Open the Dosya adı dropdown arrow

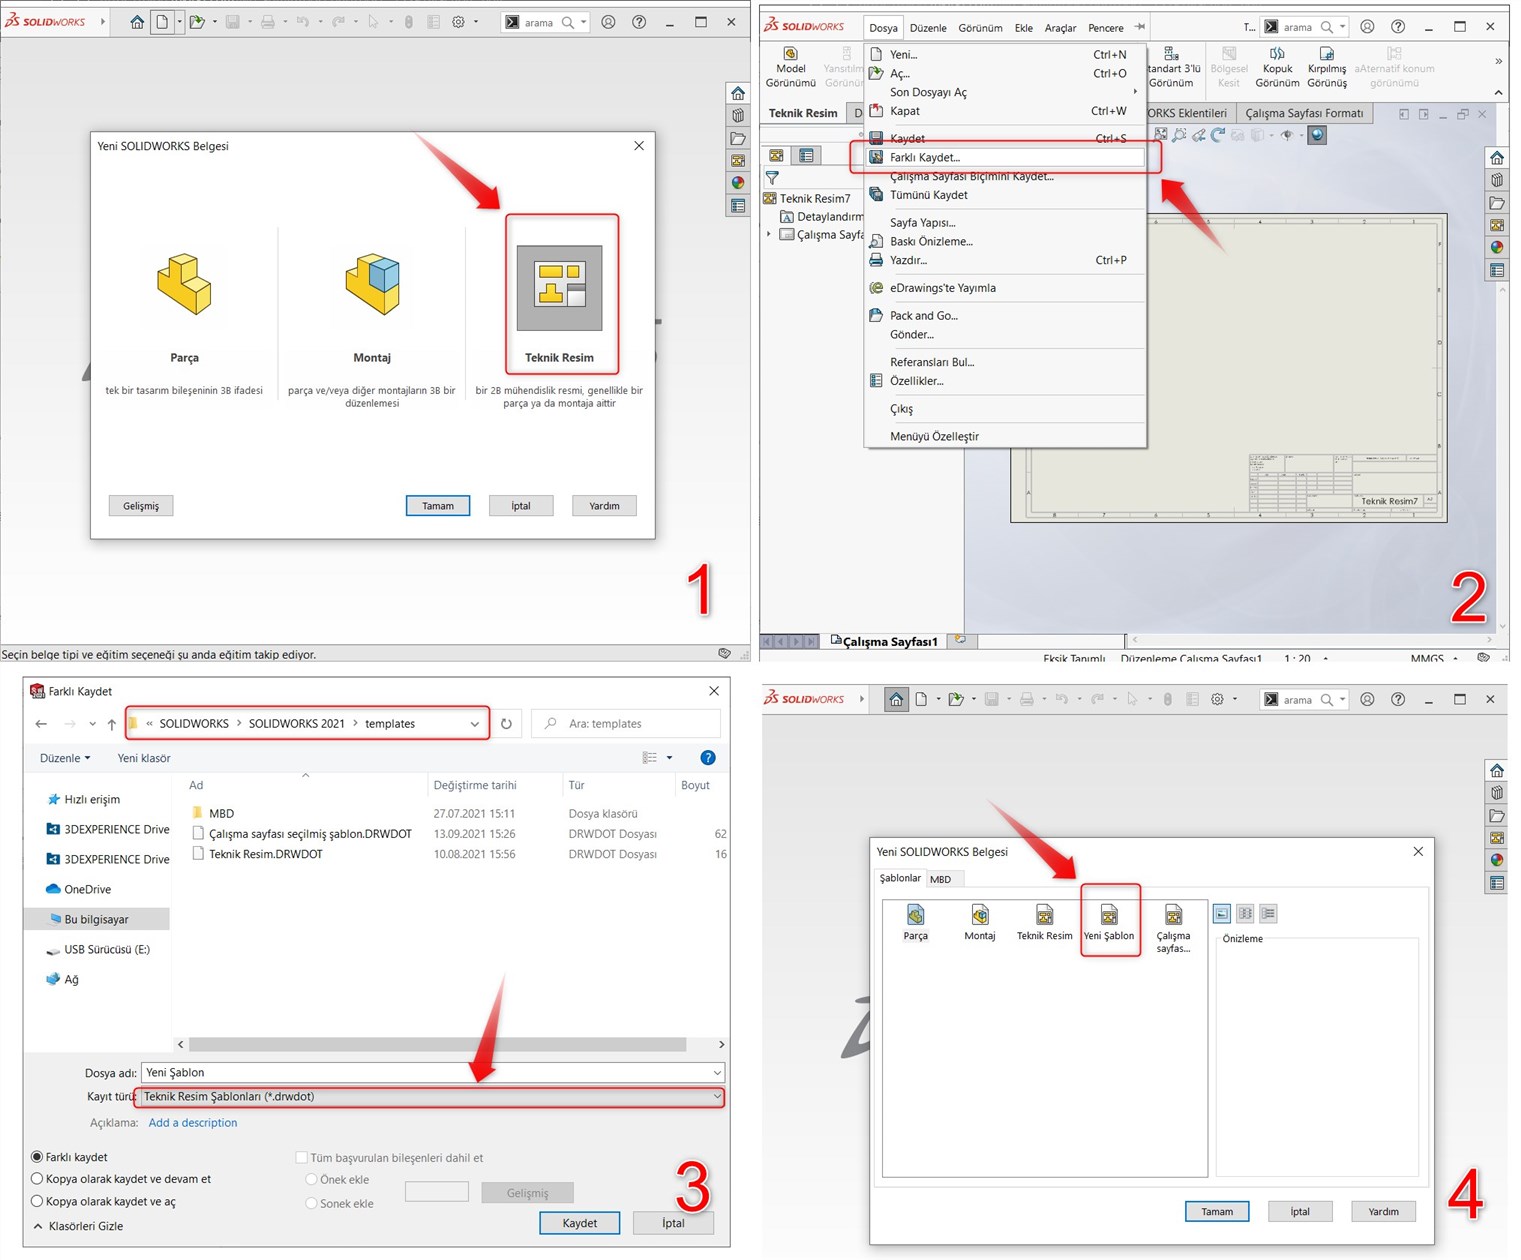click(x=716, y=1073)
